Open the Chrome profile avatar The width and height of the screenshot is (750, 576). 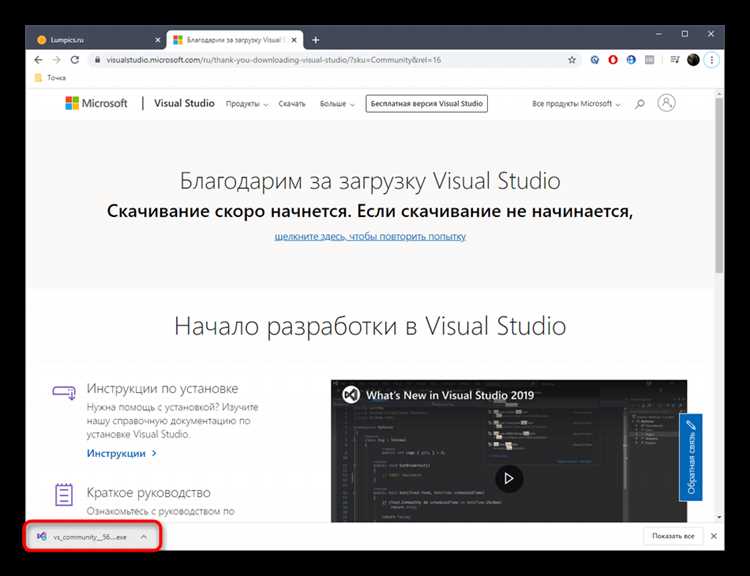coord(693,60)
